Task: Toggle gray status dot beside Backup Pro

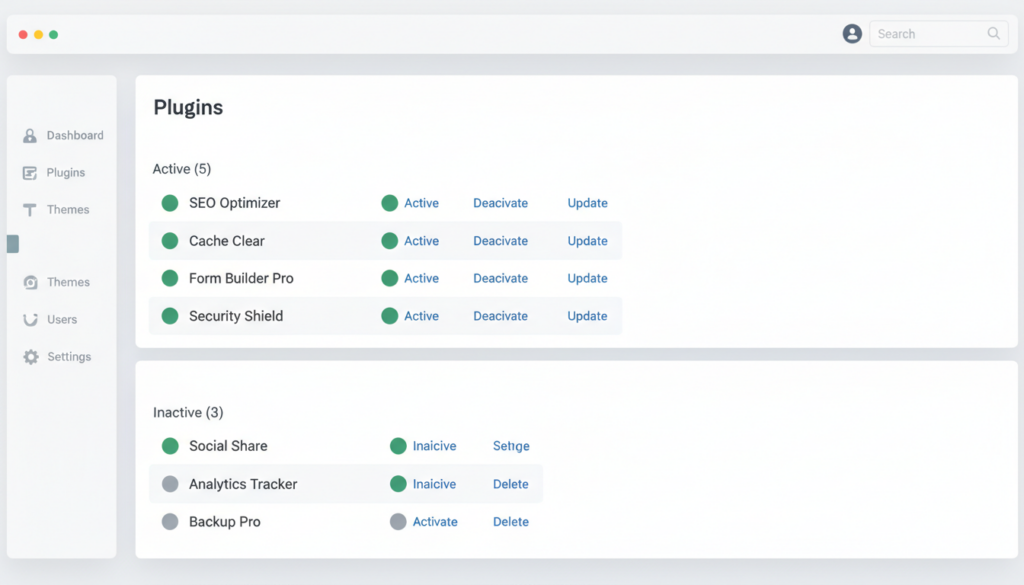Action: tap(170, 522)
